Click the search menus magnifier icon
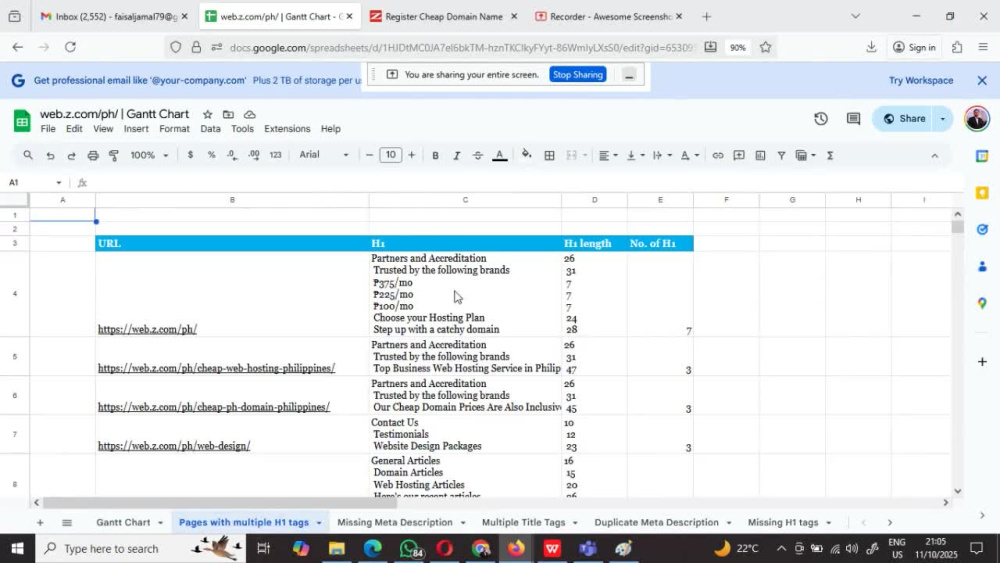 pos(28,155)
